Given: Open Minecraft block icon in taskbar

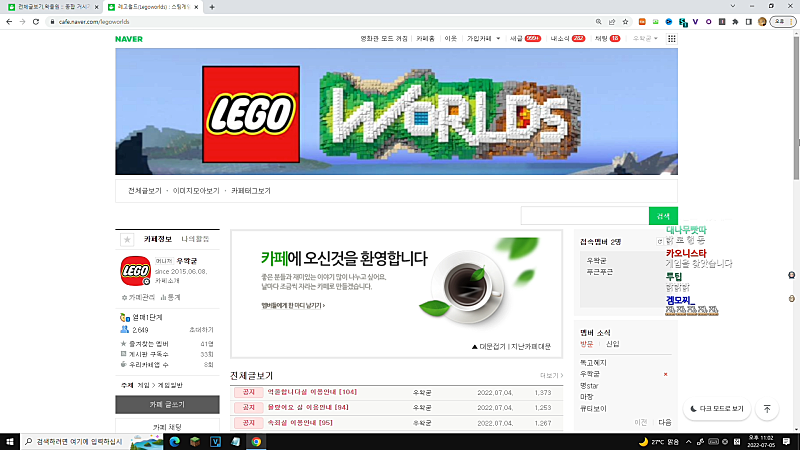Looking at the screenshot, I should [x=195, y=441].
